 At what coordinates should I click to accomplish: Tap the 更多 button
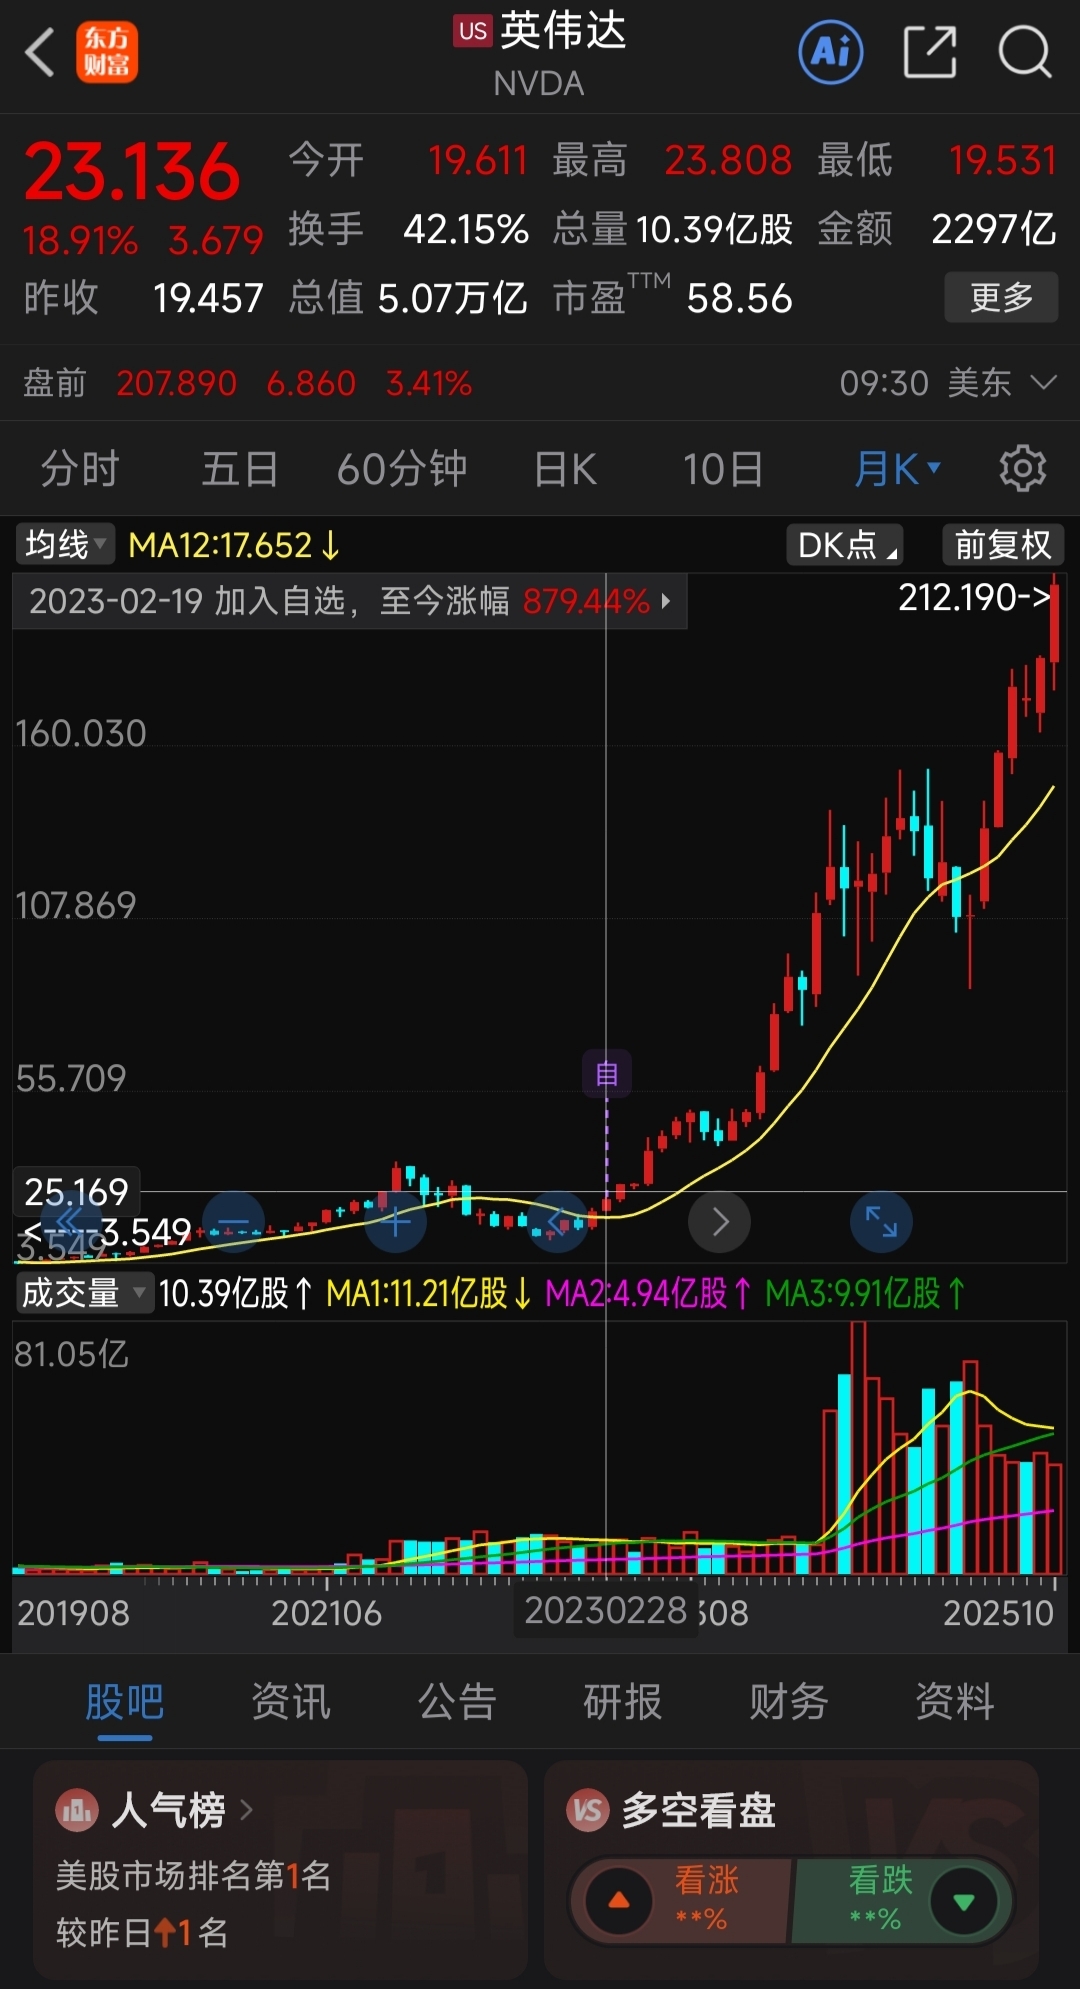click(1001, 297)
